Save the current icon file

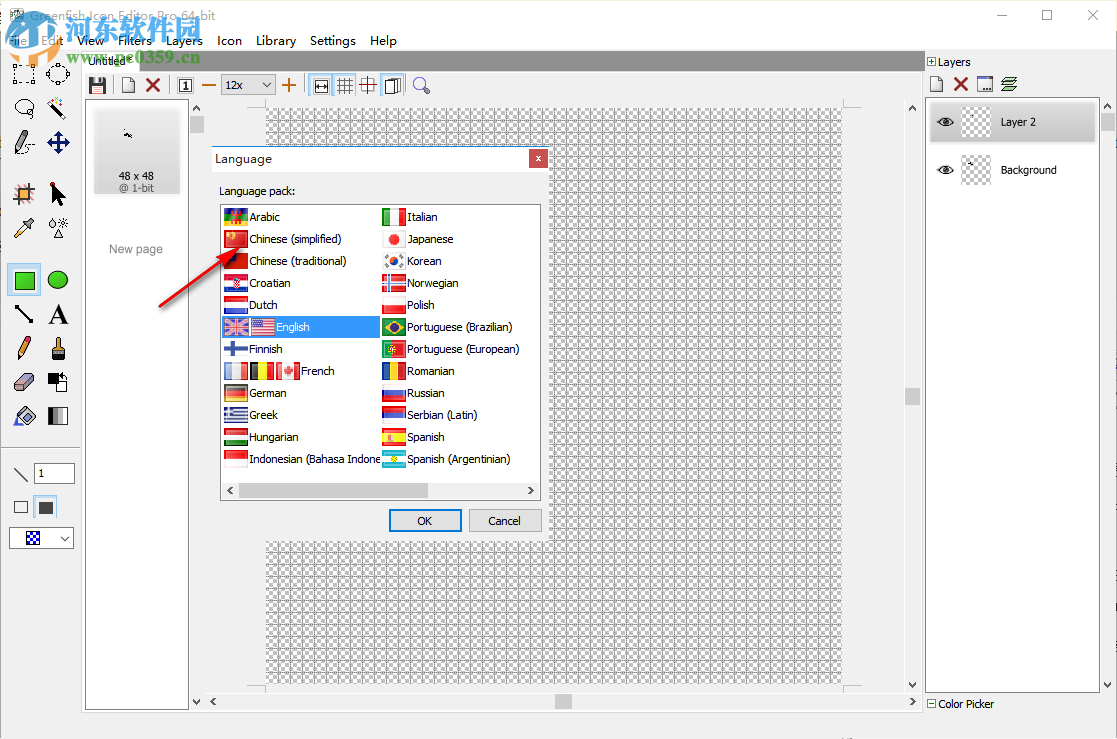(x=98, y=85)
